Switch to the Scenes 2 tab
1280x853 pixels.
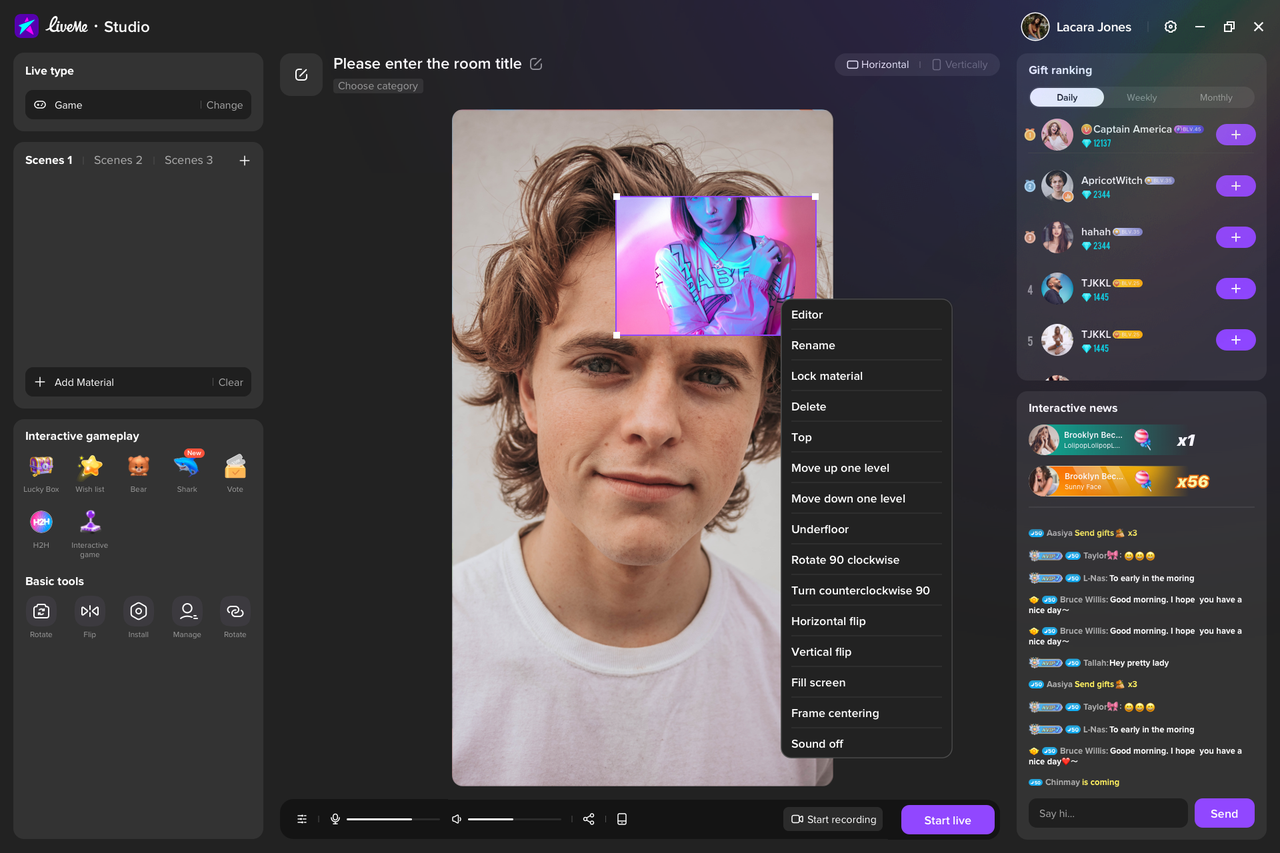tap(118, 159)
